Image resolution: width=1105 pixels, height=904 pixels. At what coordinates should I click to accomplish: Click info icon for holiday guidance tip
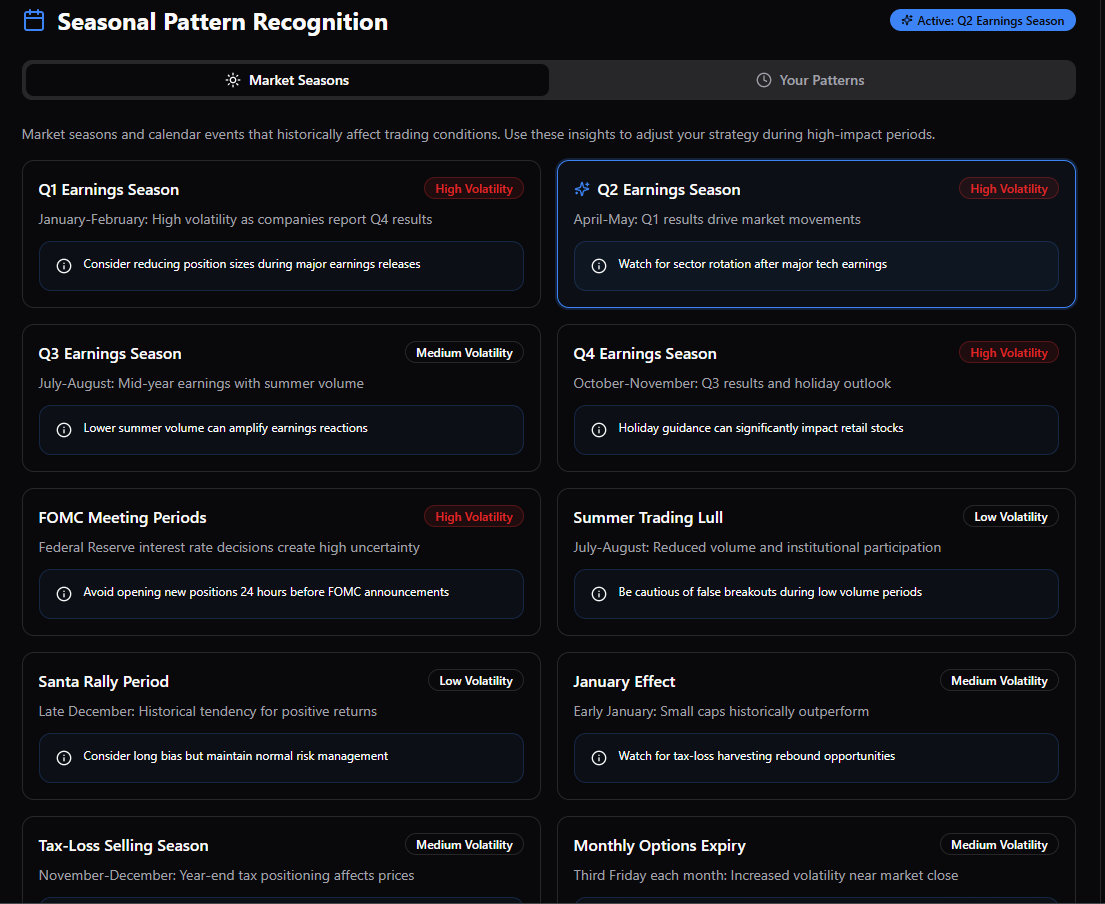(x=599, y=430)
